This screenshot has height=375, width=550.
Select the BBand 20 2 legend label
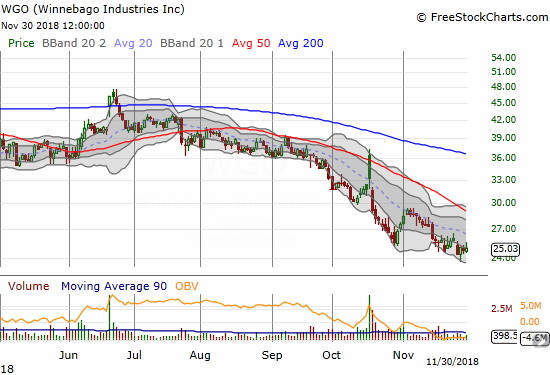click(x=74, y=43)
